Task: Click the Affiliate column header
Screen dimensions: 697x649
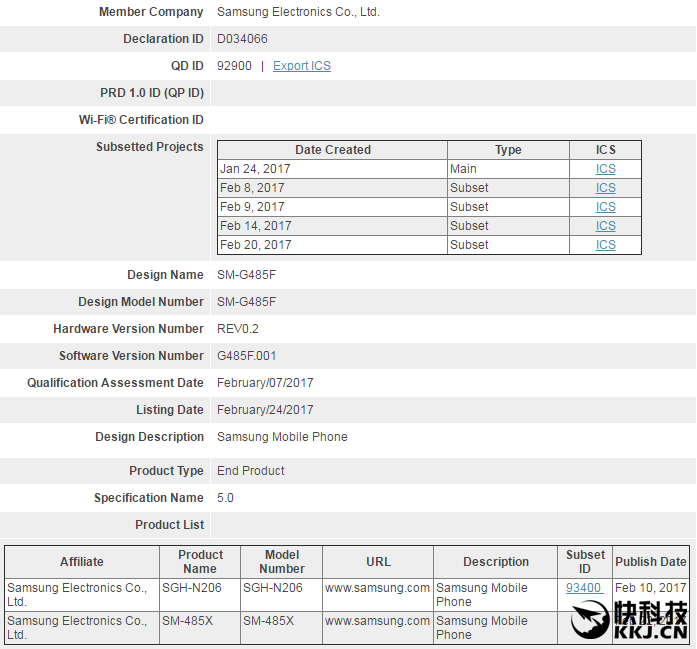Action: point(82,562)
